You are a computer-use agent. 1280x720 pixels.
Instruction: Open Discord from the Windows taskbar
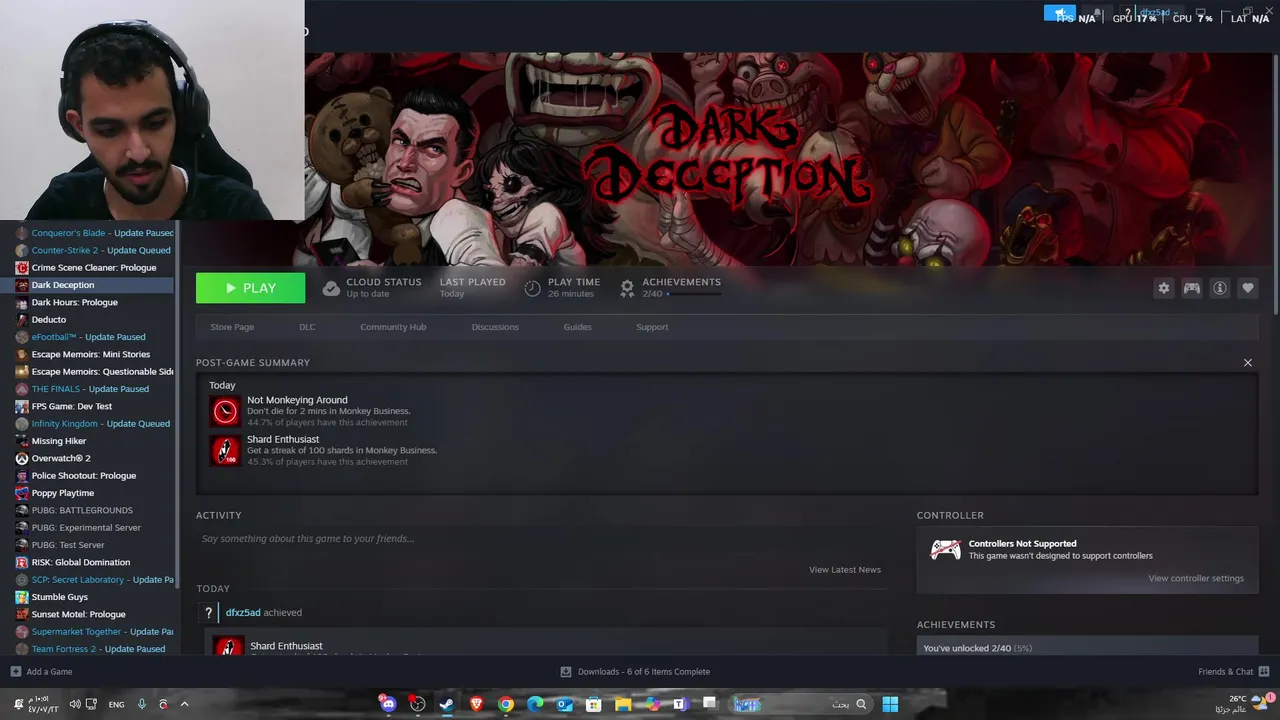click(x=388, y=704)
